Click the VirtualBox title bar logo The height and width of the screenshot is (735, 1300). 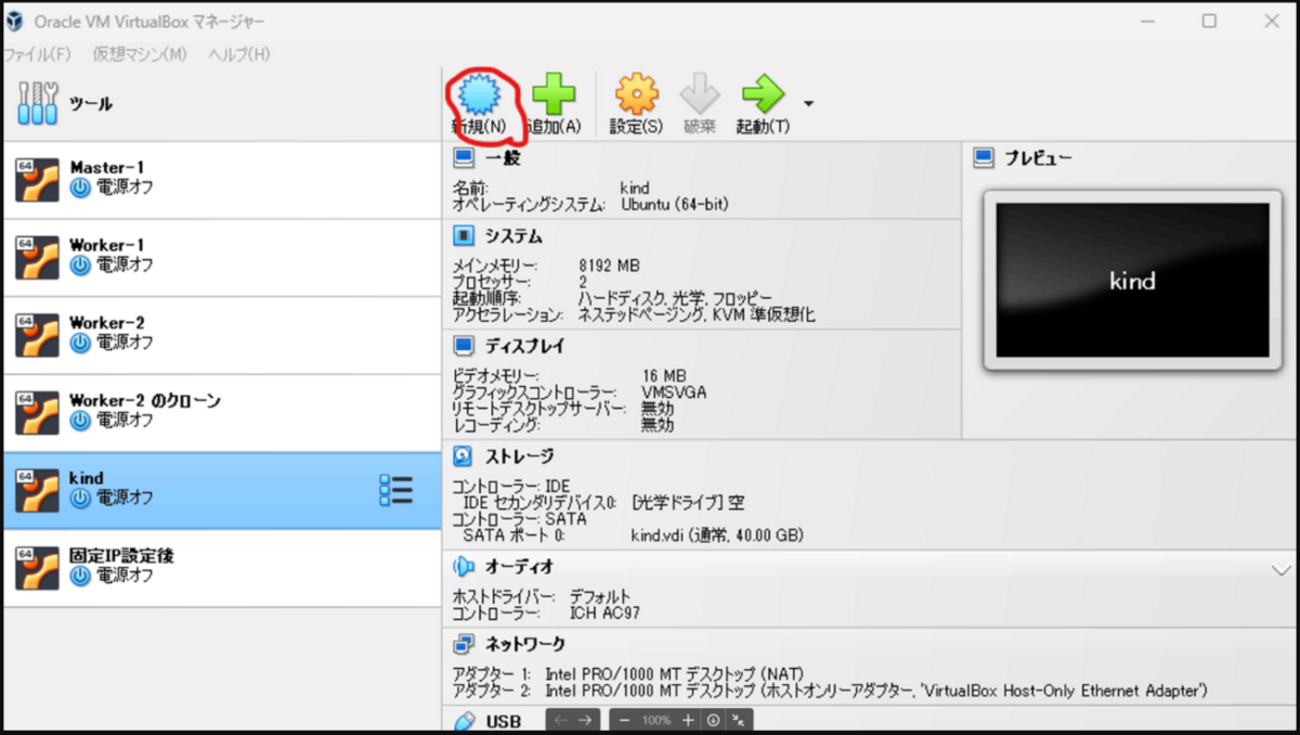pos(15,21)
